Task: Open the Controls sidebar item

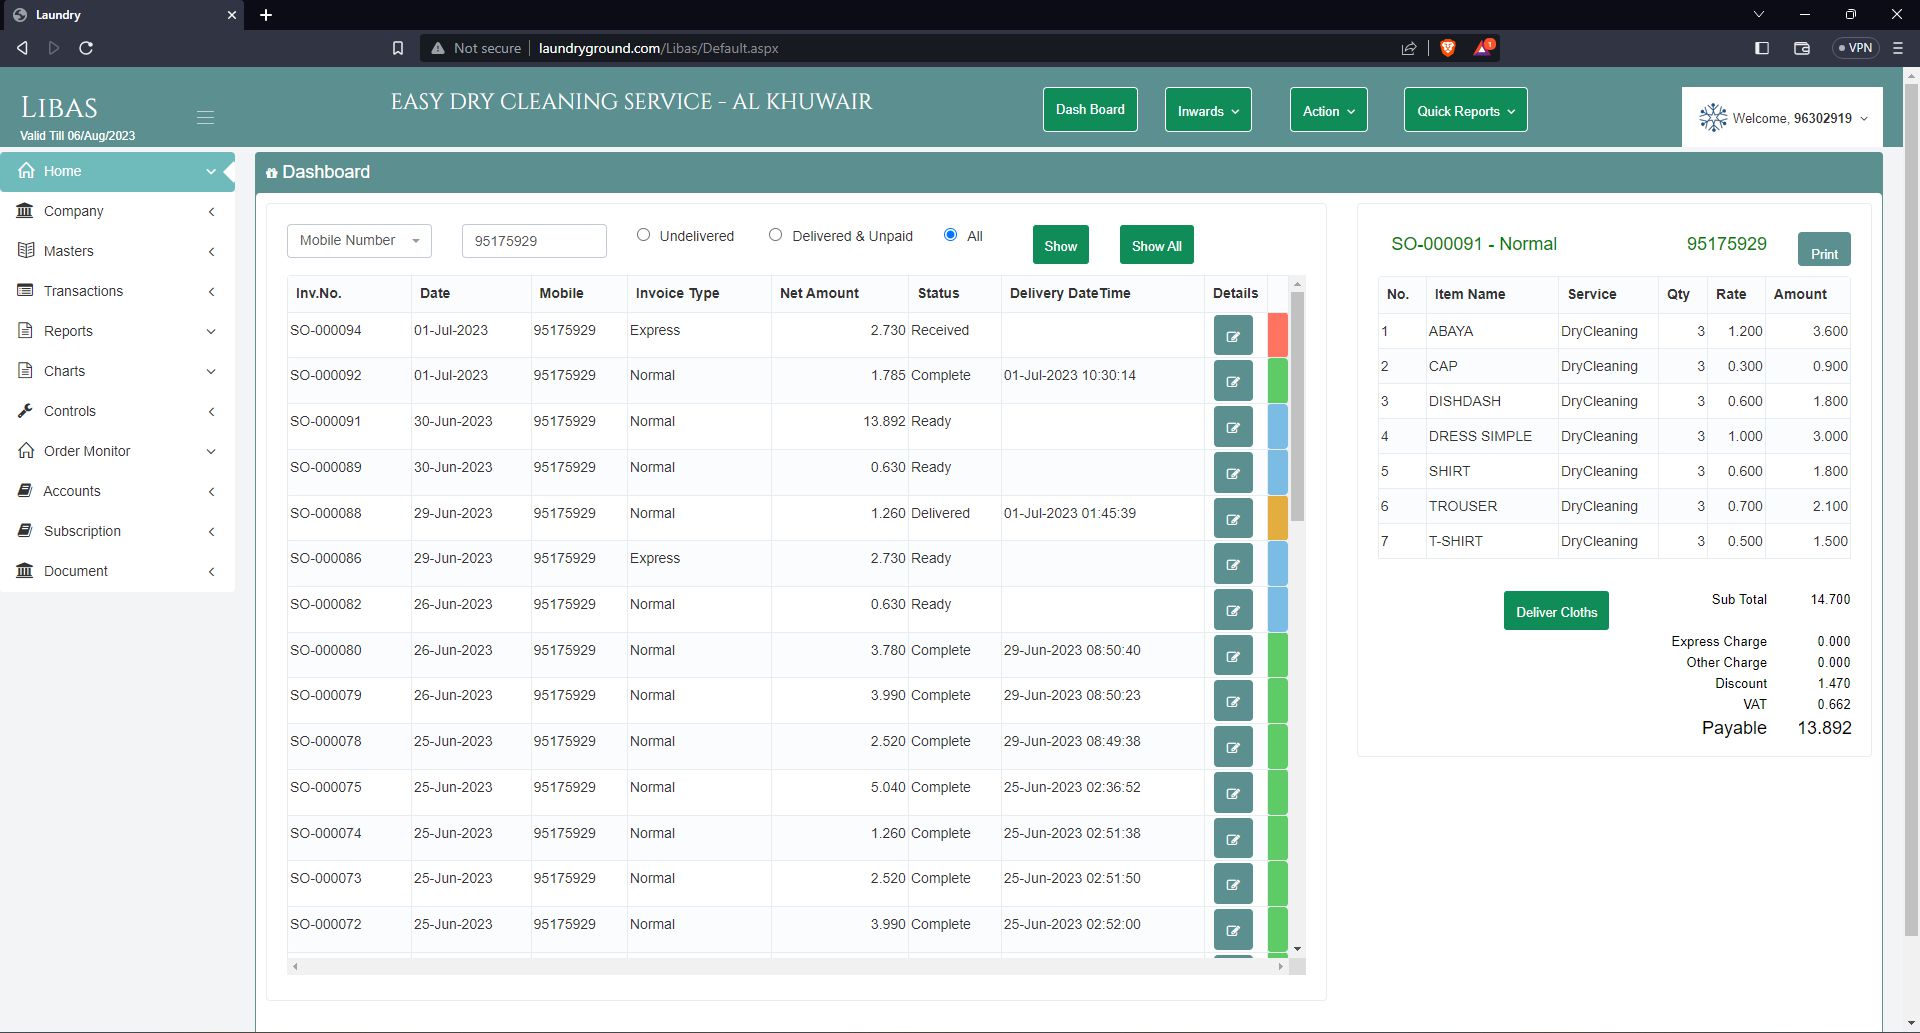Action: pos(117,411)
